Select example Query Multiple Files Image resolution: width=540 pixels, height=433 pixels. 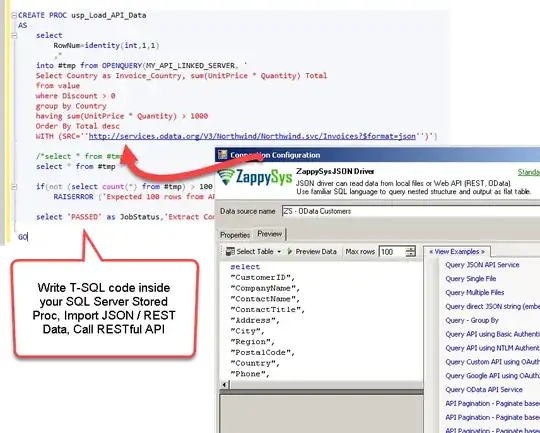click(x=475, y=292)
